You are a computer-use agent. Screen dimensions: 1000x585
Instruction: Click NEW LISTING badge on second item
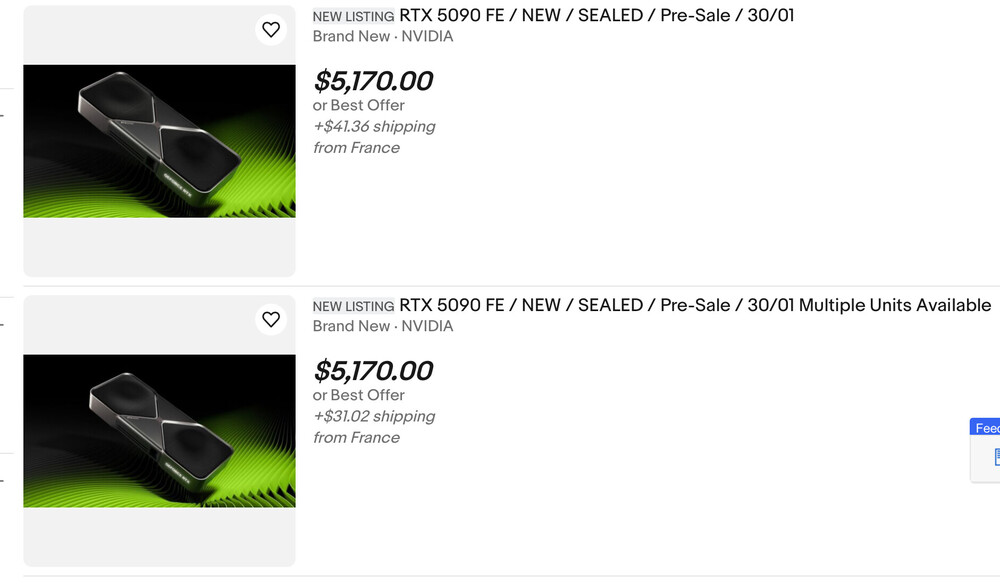click(x=353, y=307)
